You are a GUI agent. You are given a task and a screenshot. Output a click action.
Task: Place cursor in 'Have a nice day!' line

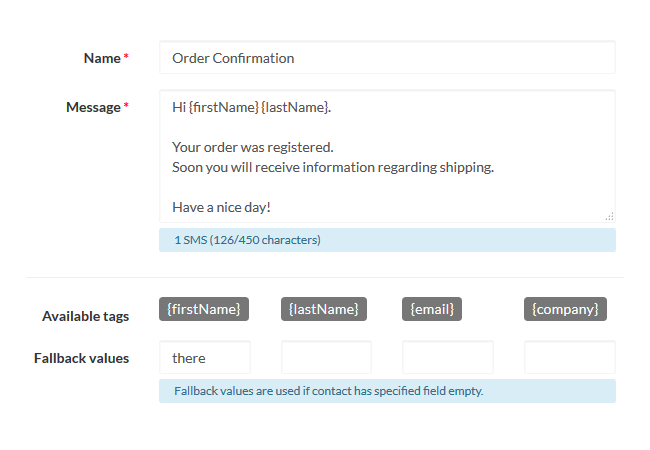(x=222, y=207)
